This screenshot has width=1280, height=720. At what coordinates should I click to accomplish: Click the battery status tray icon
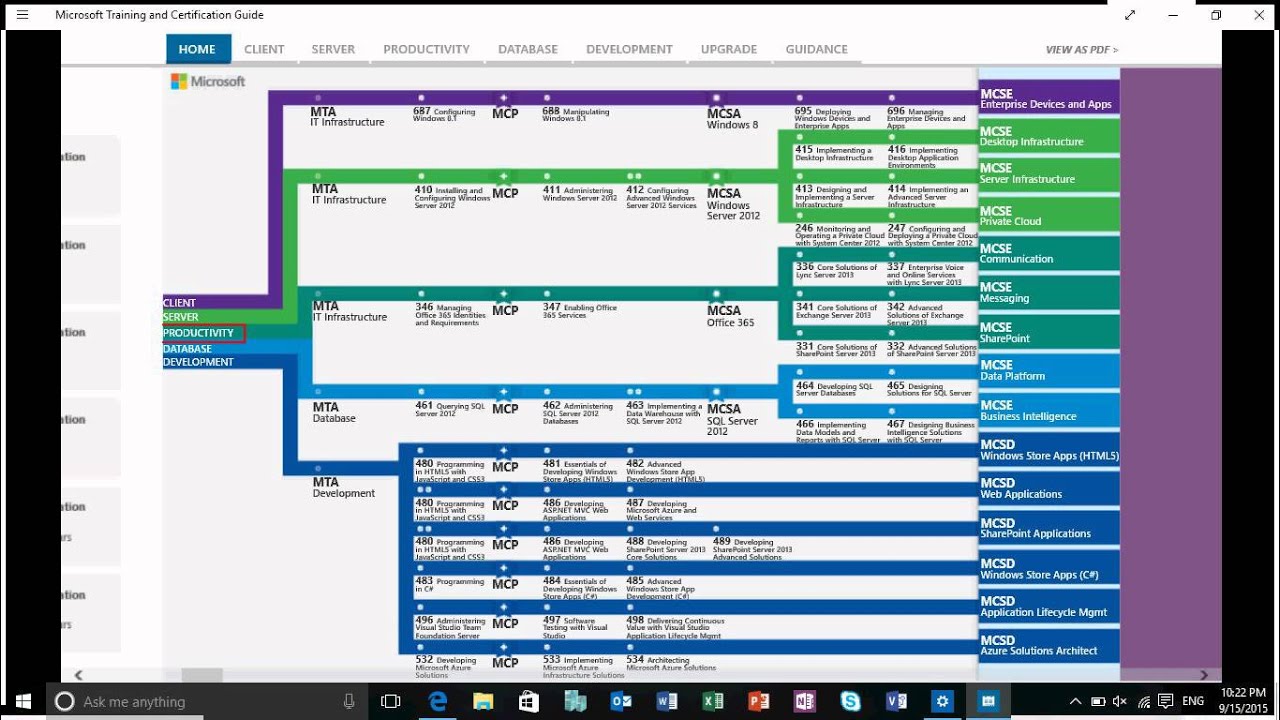click(1098, 701)
